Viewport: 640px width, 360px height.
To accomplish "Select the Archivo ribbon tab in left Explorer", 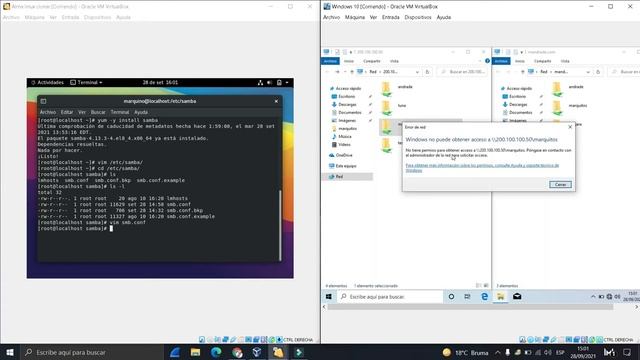I will pyautogui.click(x=330, y=61).
